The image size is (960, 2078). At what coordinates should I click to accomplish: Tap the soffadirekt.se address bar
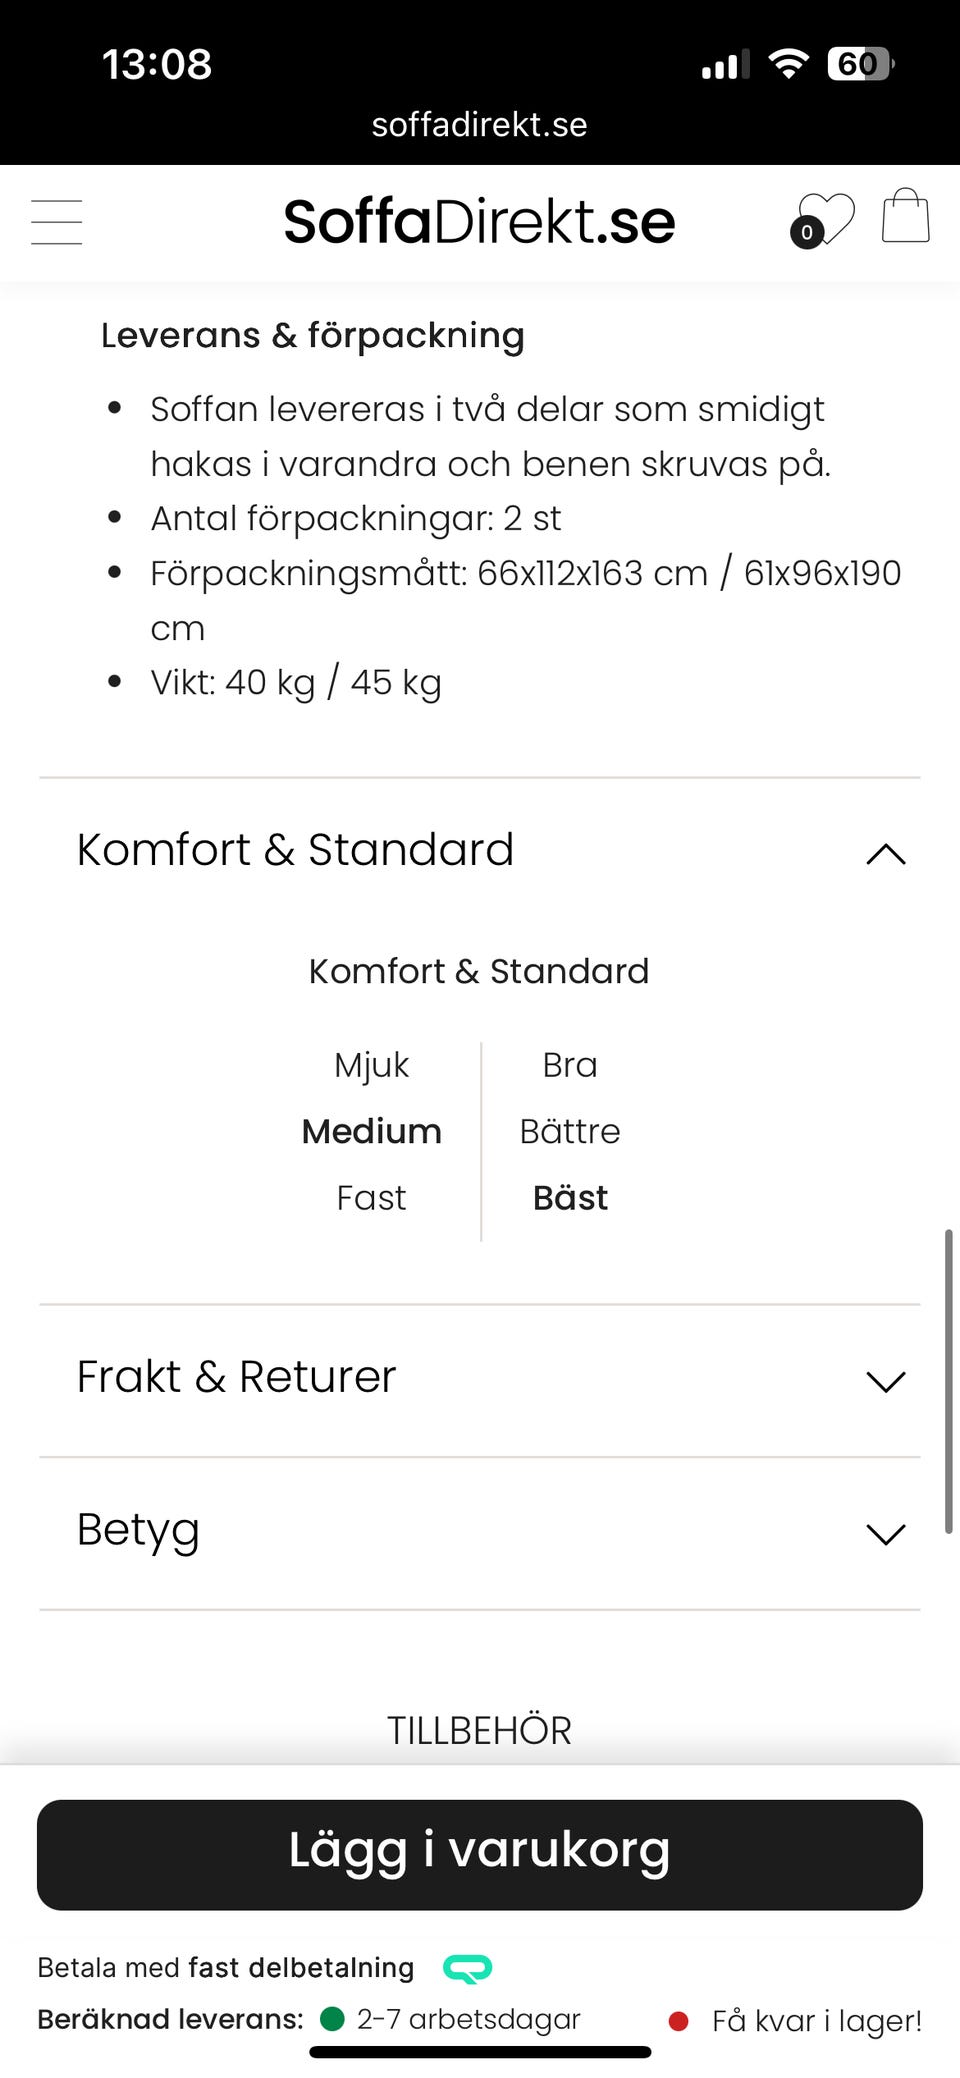(479, 125)
